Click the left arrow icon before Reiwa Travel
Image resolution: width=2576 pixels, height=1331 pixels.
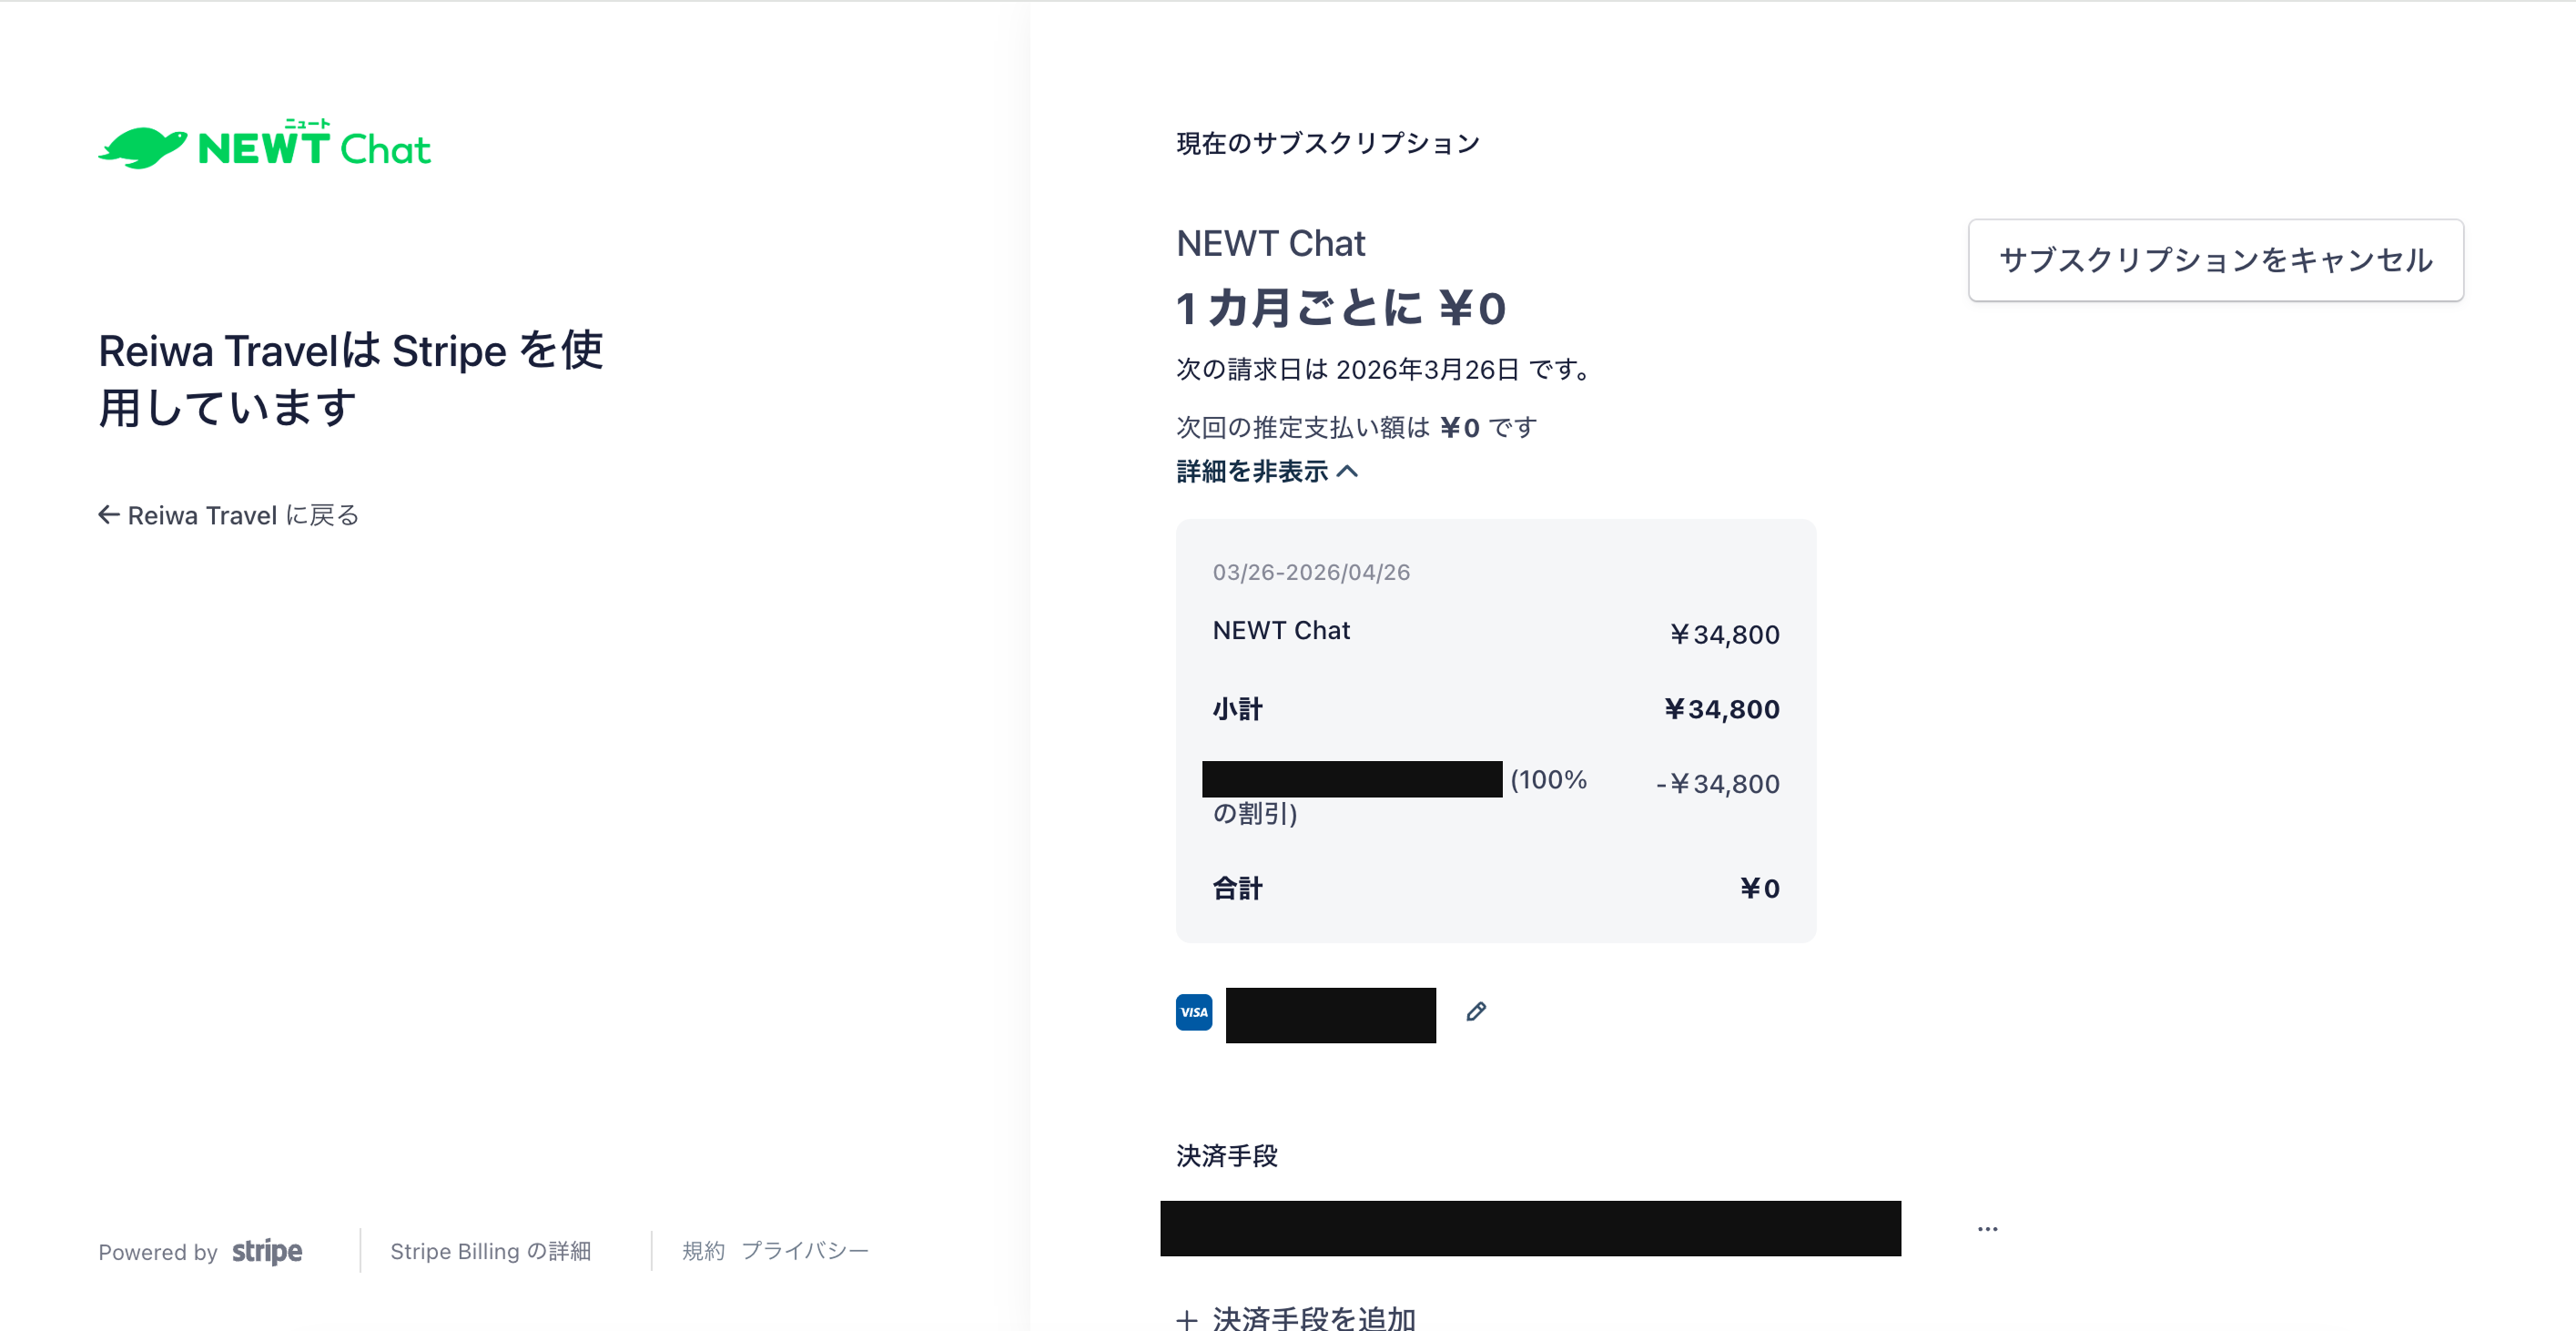click(109, 514)
